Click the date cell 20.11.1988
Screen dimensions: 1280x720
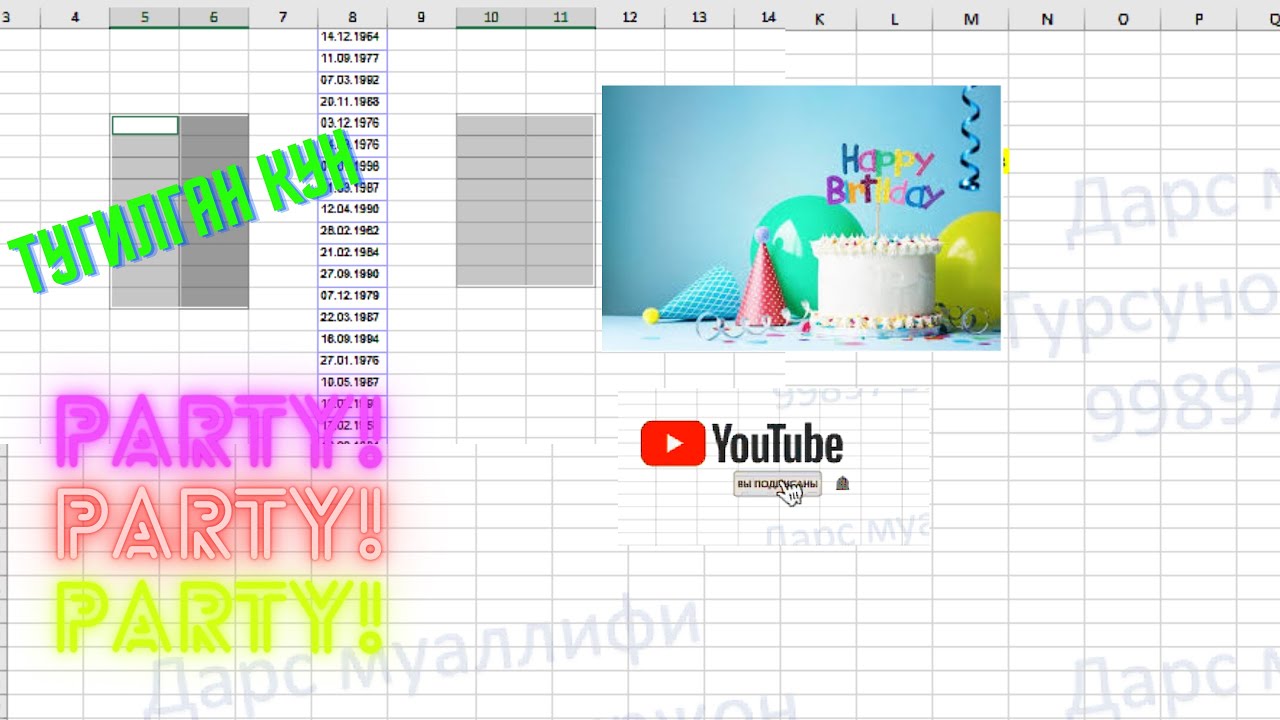coord(352,102)
